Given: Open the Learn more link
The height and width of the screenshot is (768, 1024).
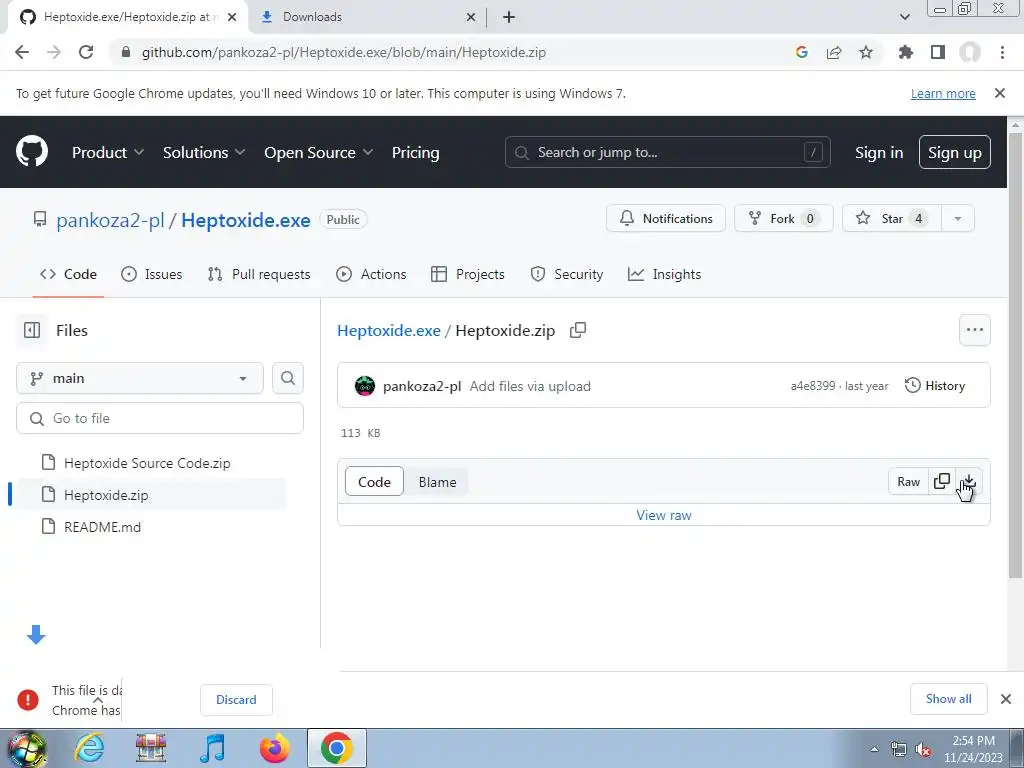Looking at the screenshot, I should pyautogui.click(x=943, y=94).
